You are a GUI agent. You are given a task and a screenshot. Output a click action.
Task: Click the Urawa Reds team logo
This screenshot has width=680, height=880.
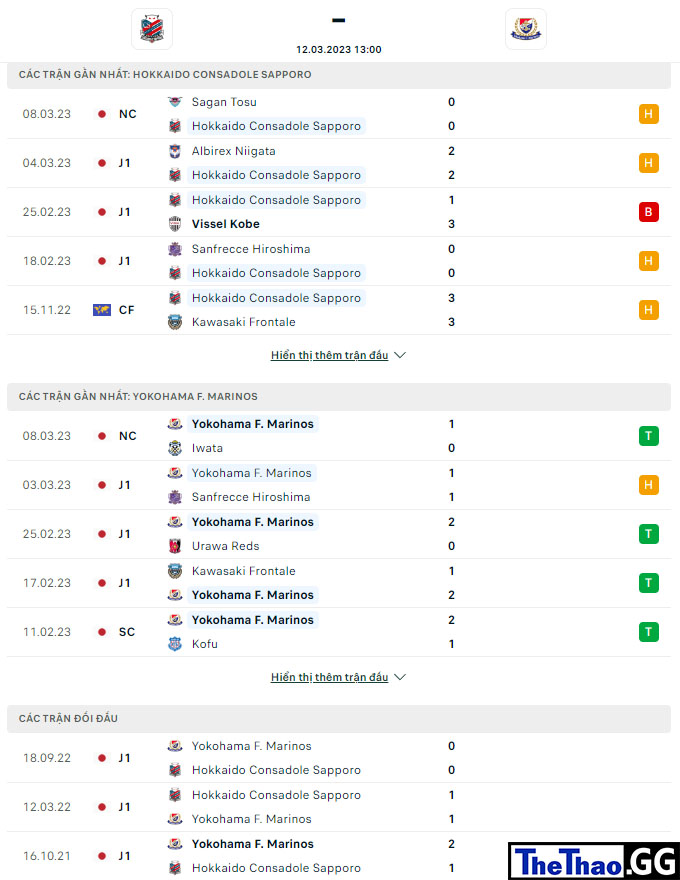[x=175, y=546]
